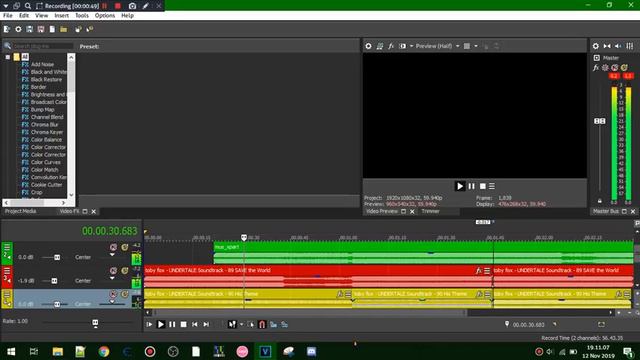Toggle lock fader channels under Master fader
Image resolution: width=640 pixels, height=360 pixels.
pos(600,201)
